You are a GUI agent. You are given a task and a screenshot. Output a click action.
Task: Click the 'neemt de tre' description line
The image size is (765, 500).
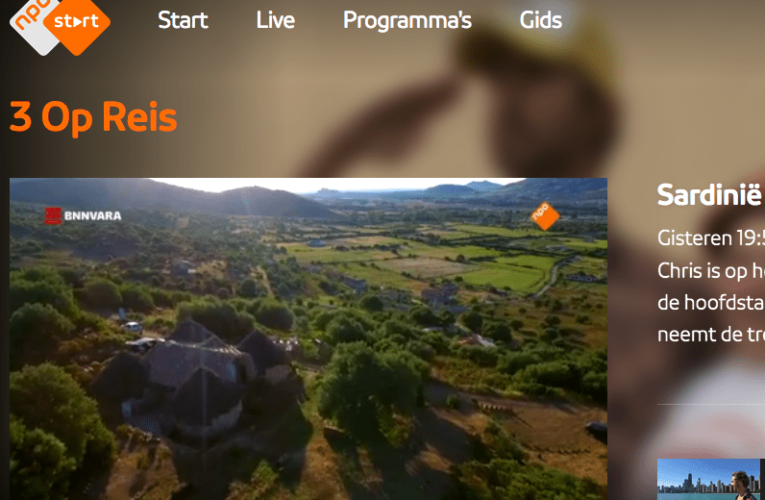click(711, 335)
